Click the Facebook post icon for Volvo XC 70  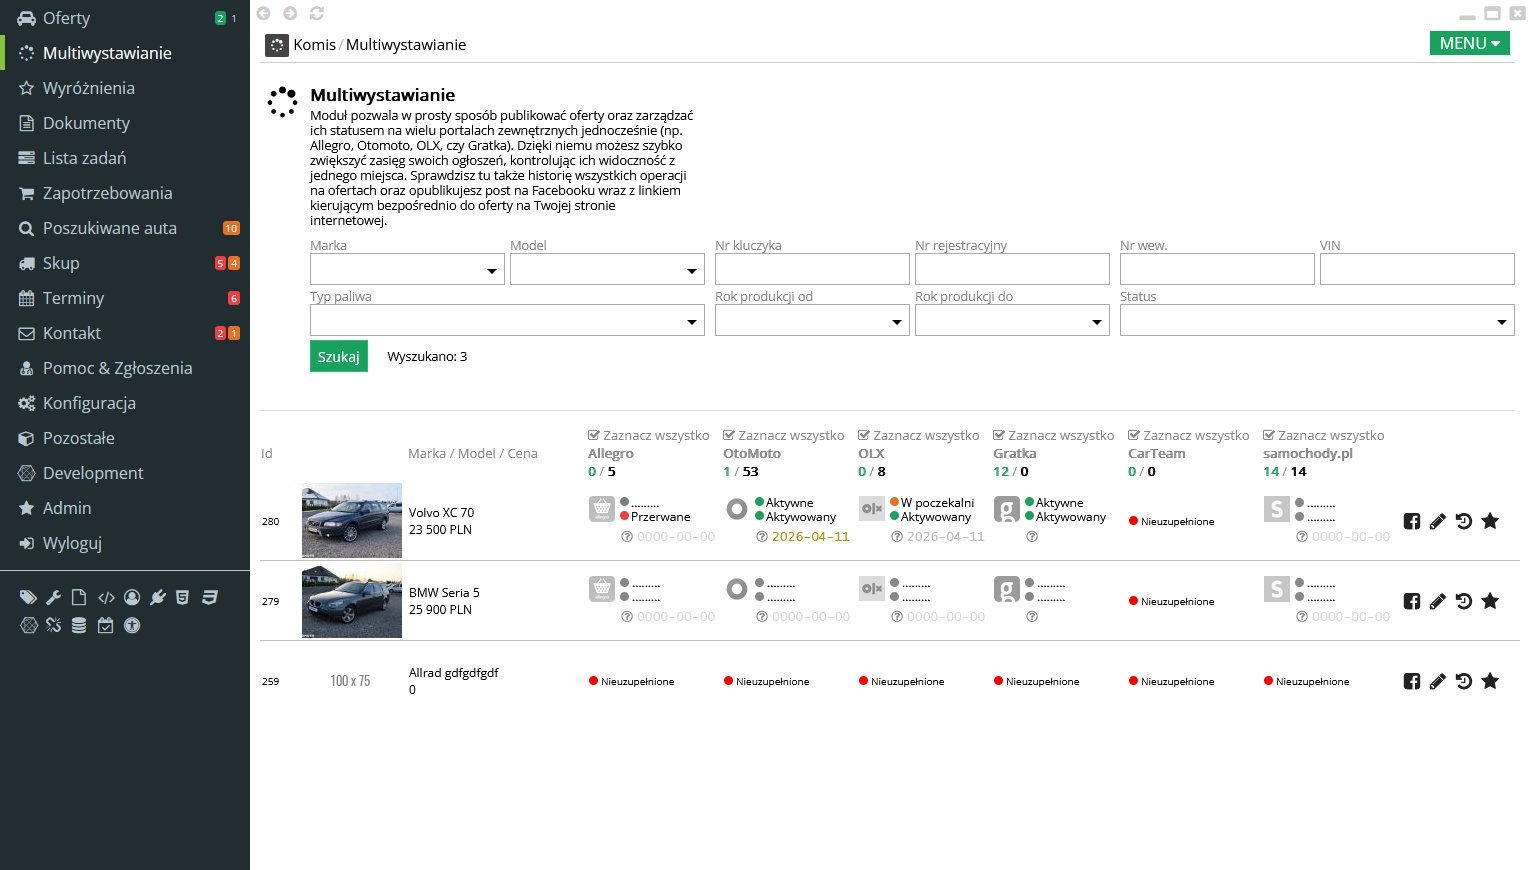[x=1411, y=521]
